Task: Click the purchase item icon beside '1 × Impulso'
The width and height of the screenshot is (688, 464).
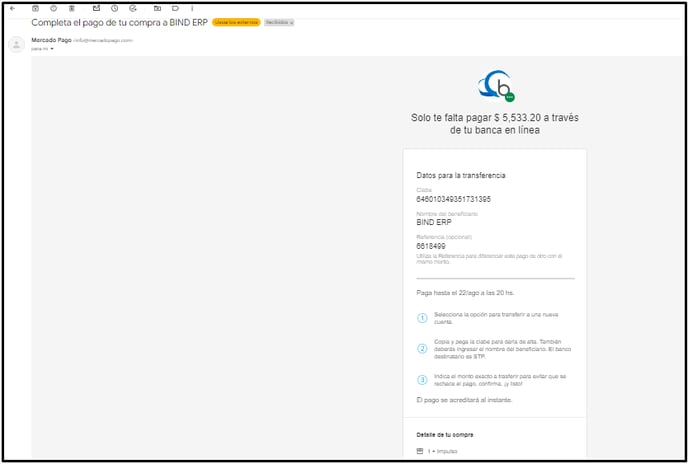Action: (x=420, y=451)
